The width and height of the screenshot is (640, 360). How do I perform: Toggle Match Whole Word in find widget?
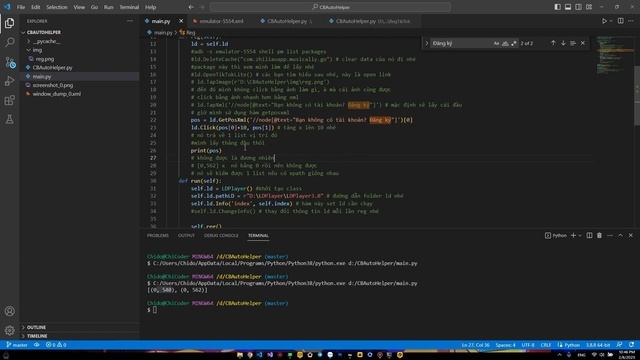click(505, 43)
